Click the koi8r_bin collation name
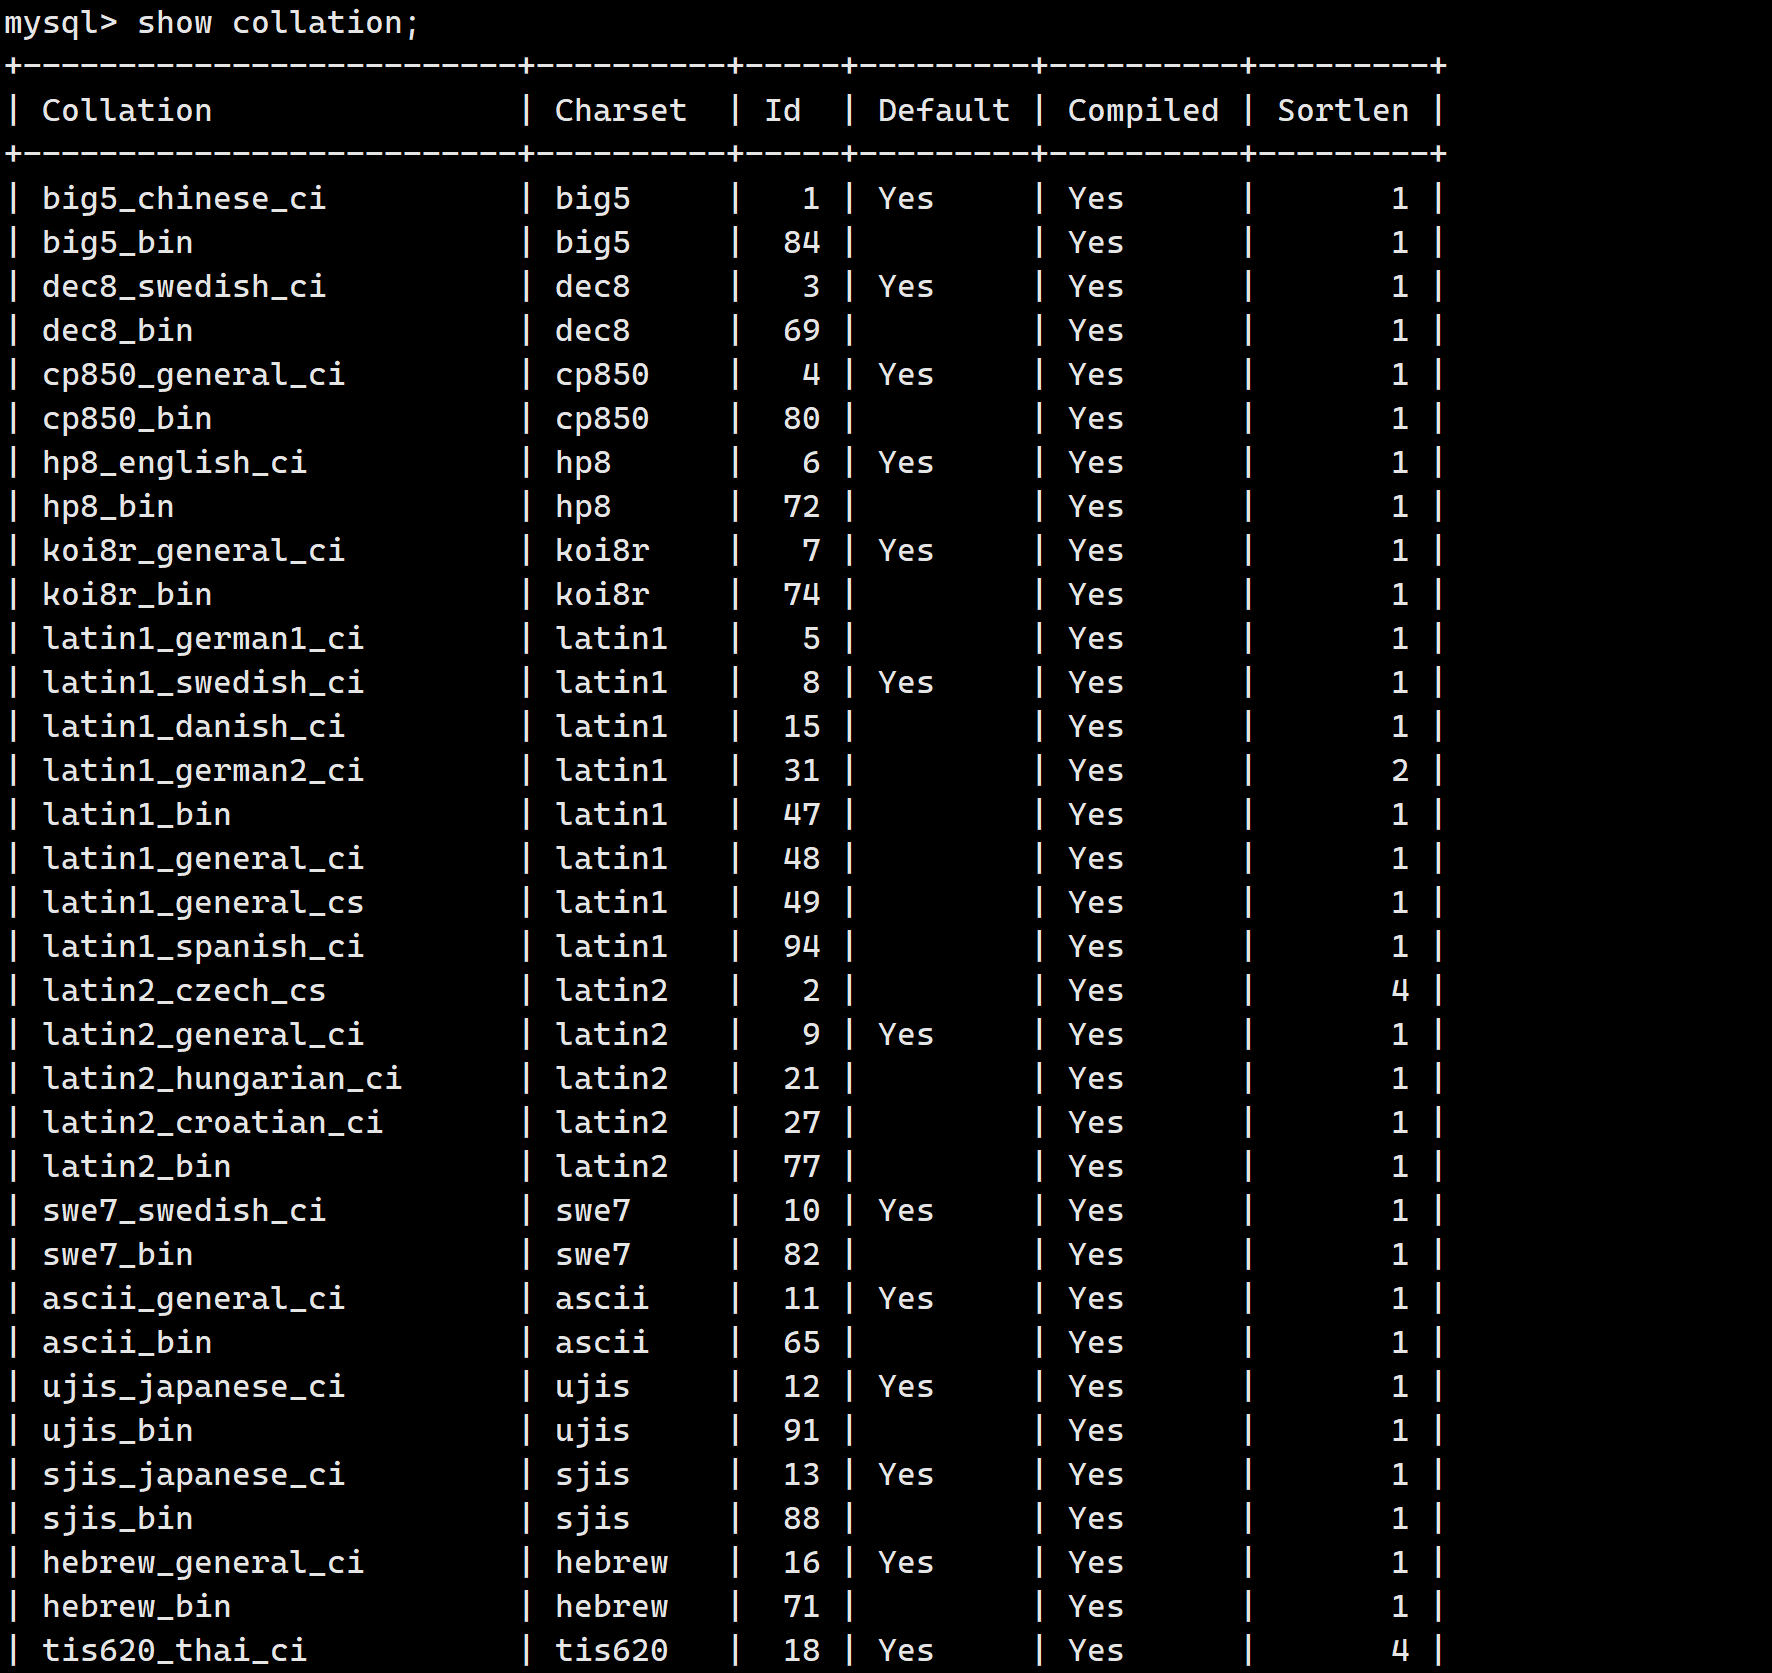Viewport: 1772px width, 1673px height. (127, 594)
